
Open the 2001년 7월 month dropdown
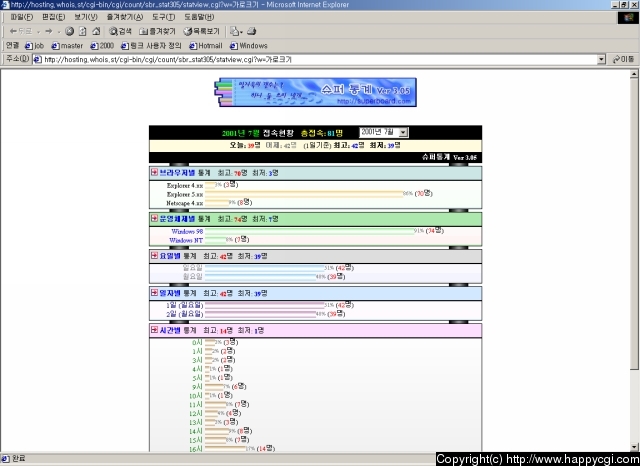(x=384, y=132)
